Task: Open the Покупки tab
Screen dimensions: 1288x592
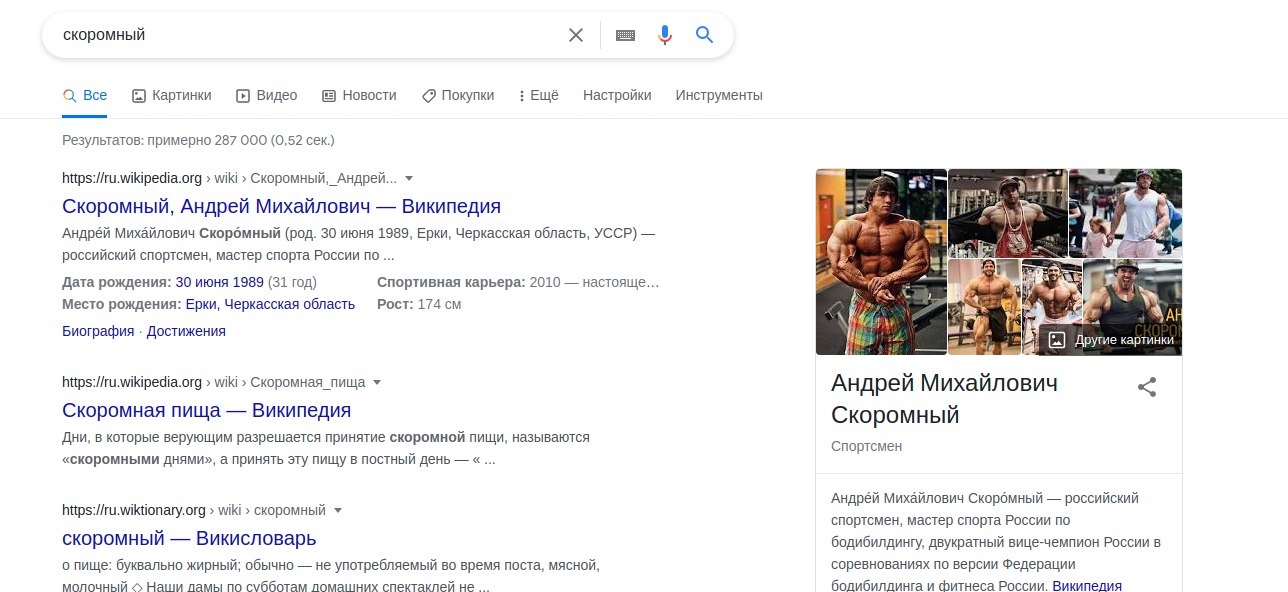Action: pos(458,96)
